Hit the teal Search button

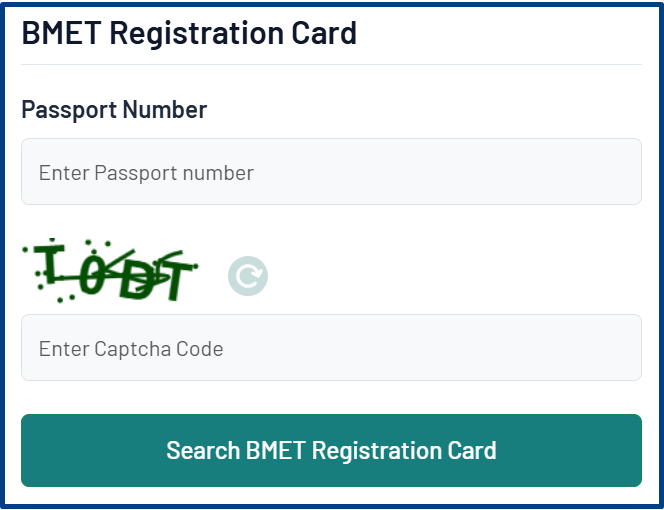[x=331, y=450]
